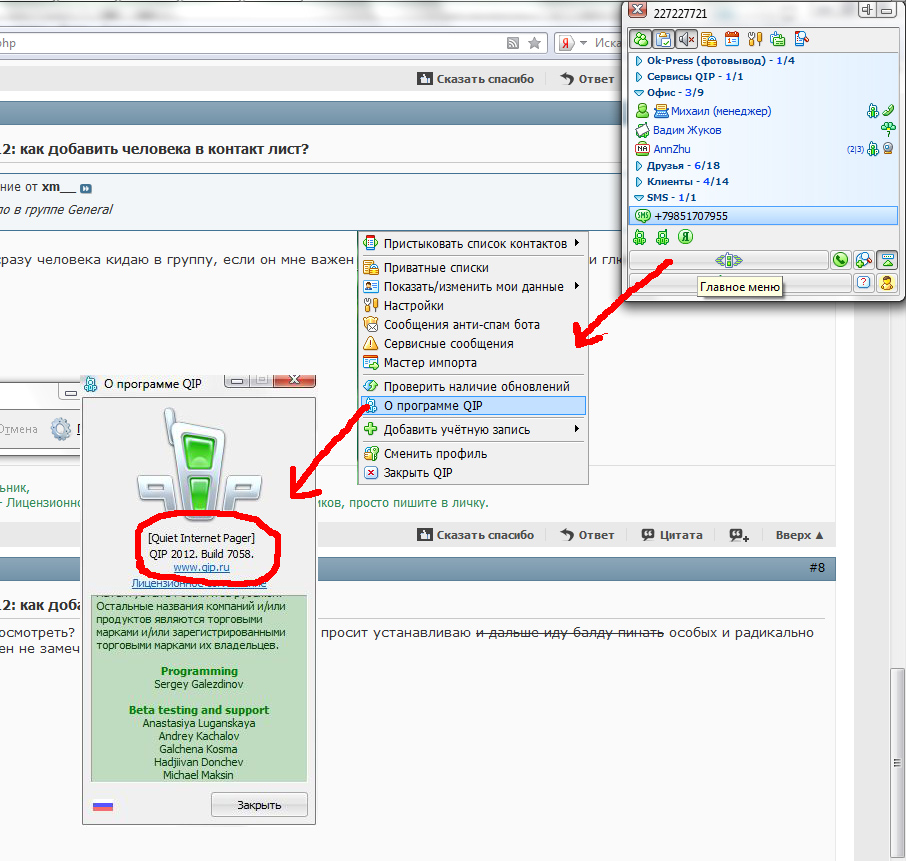Click the QIP client icon beside Михаил
906x861 pixels.
click(x=872, y=110)
